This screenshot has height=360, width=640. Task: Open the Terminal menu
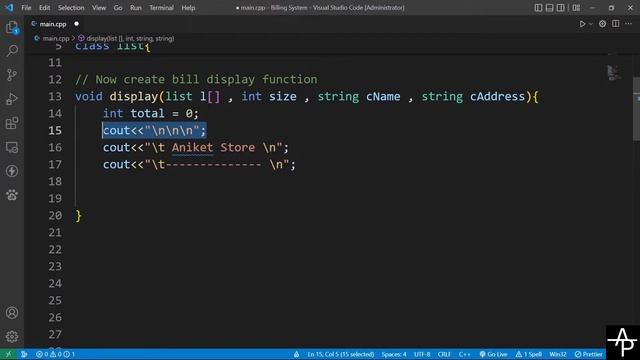tap(161, 8)
